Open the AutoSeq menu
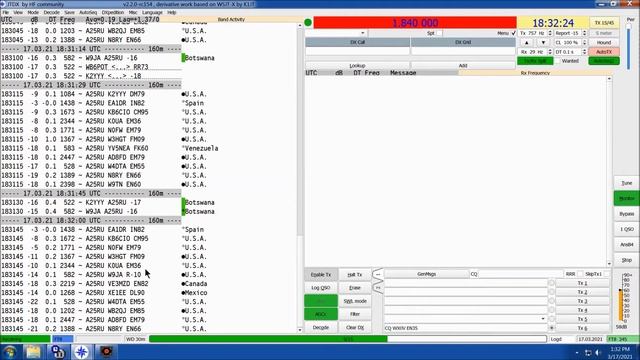Screen dimensions: 640x360 [88, 12]
